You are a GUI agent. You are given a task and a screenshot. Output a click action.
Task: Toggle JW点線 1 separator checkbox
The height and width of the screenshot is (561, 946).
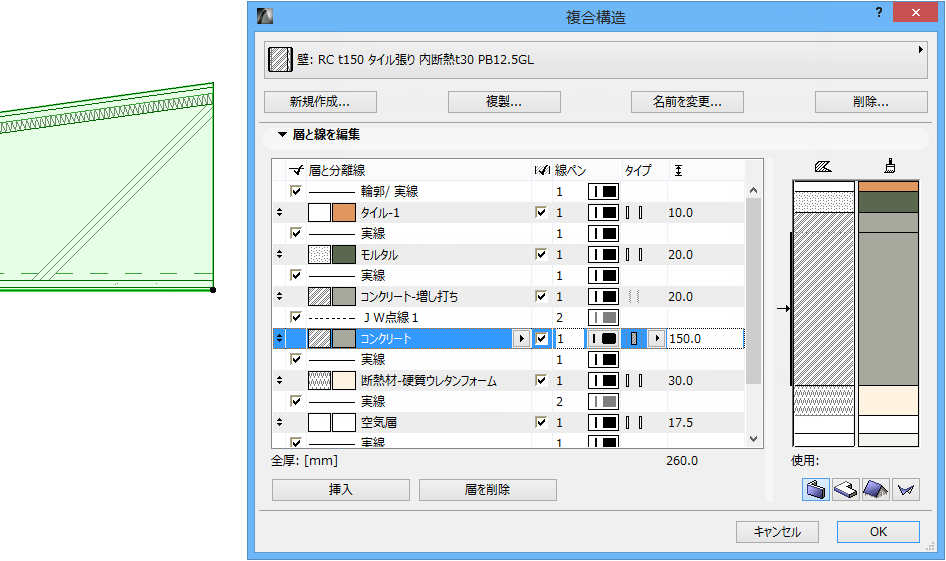click(x=296, y=317)
